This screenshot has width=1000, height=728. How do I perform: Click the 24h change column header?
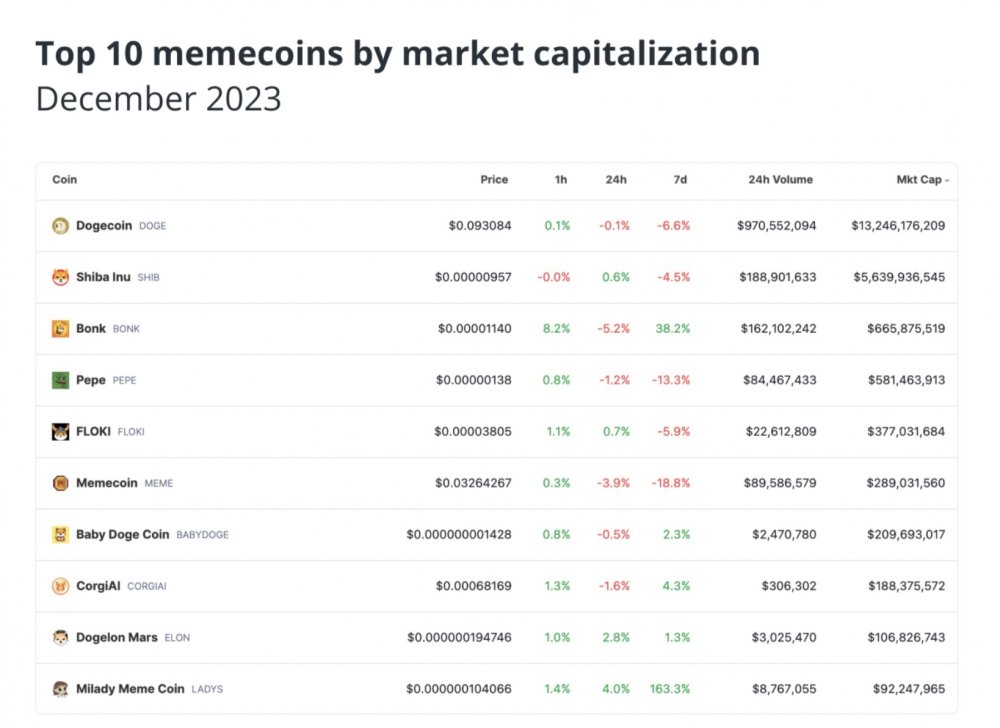click(x=616, y=180)
